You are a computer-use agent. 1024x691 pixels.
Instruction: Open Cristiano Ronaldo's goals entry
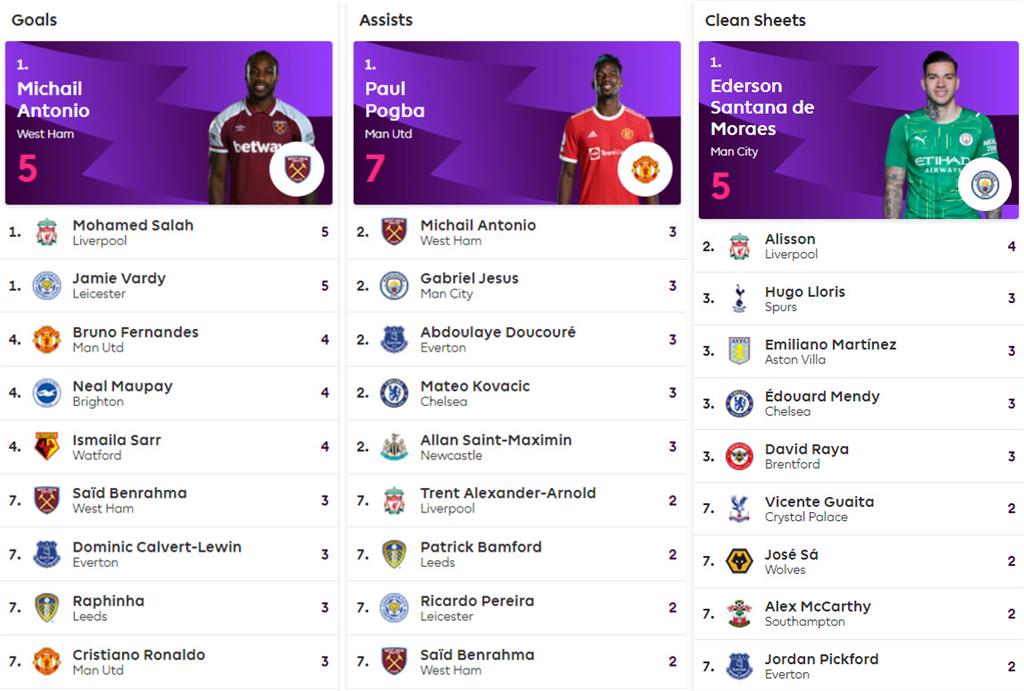pos(138,655)
